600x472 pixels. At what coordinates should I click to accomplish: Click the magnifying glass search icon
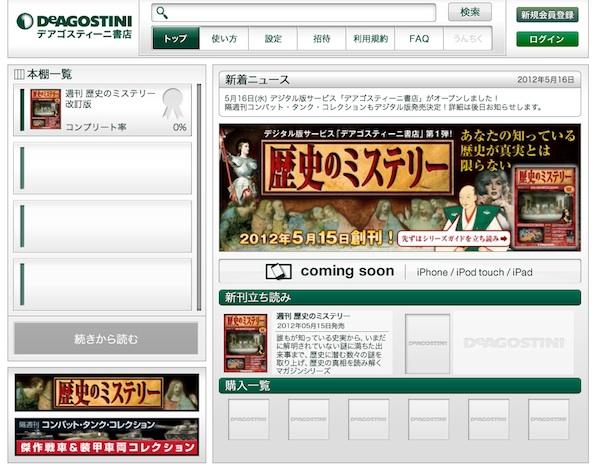(163, 13)
